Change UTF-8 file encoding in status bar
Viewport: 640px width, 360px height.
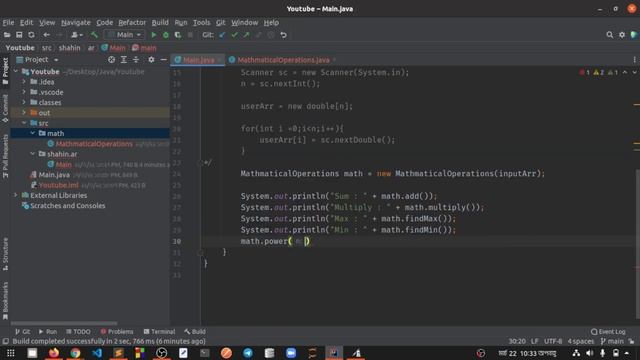[553, 341]
